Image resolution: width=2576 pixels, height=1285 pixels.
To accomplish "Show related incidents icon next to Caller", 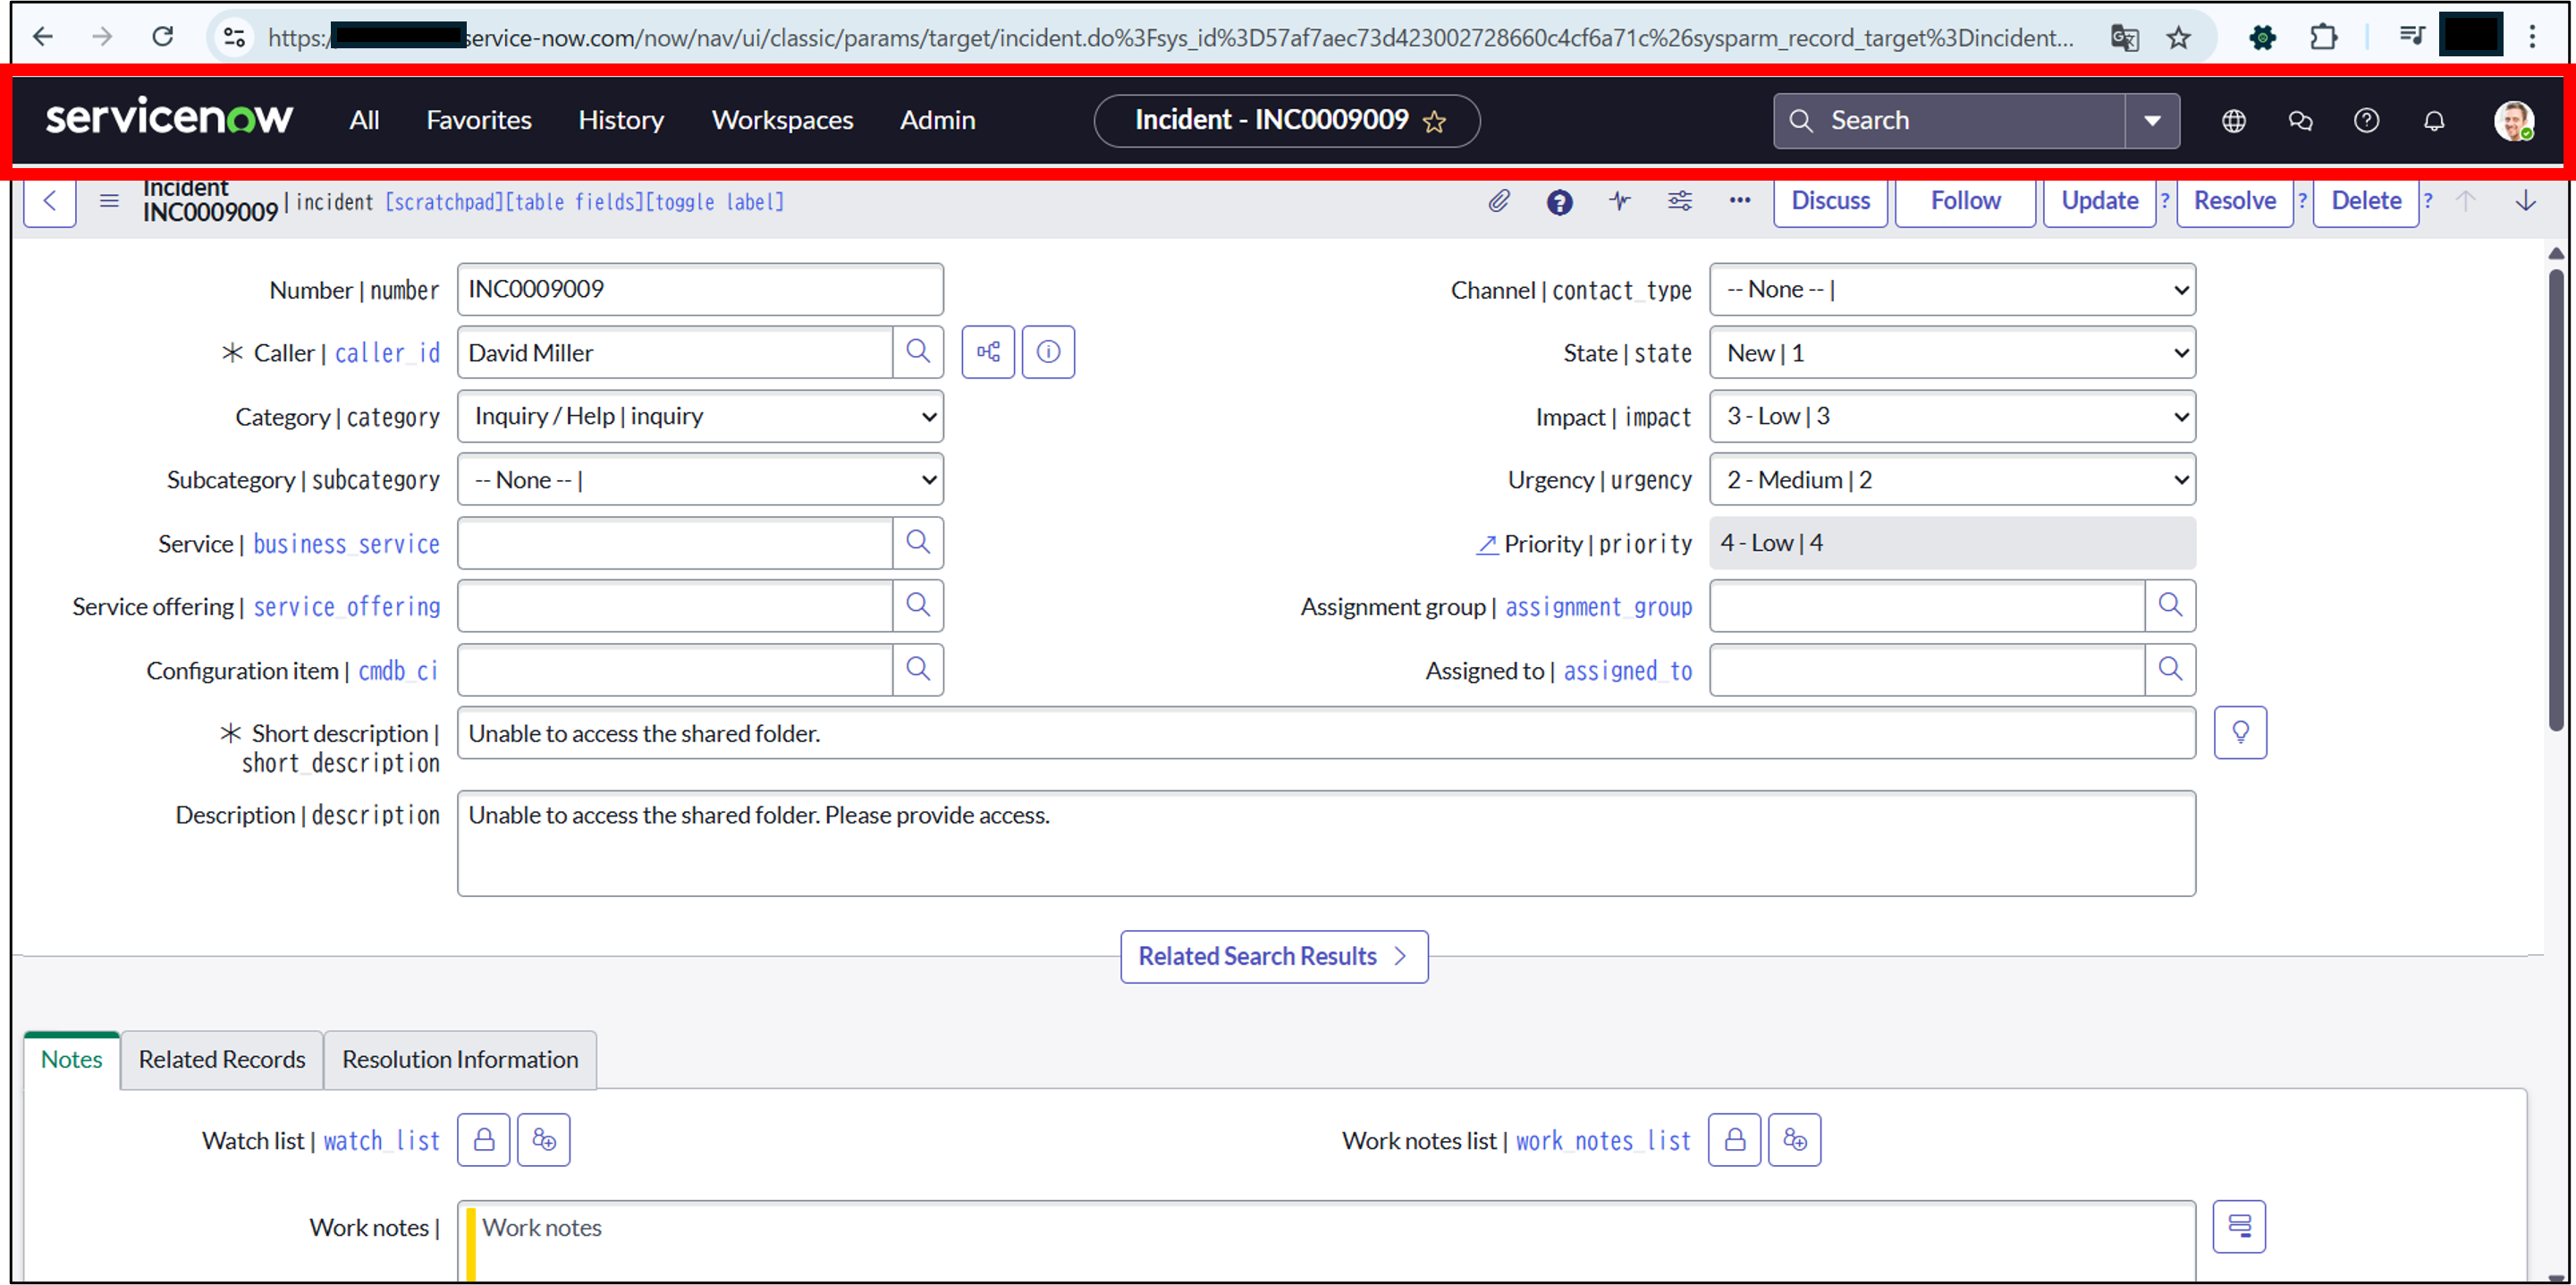I will (x=988, y=352).
